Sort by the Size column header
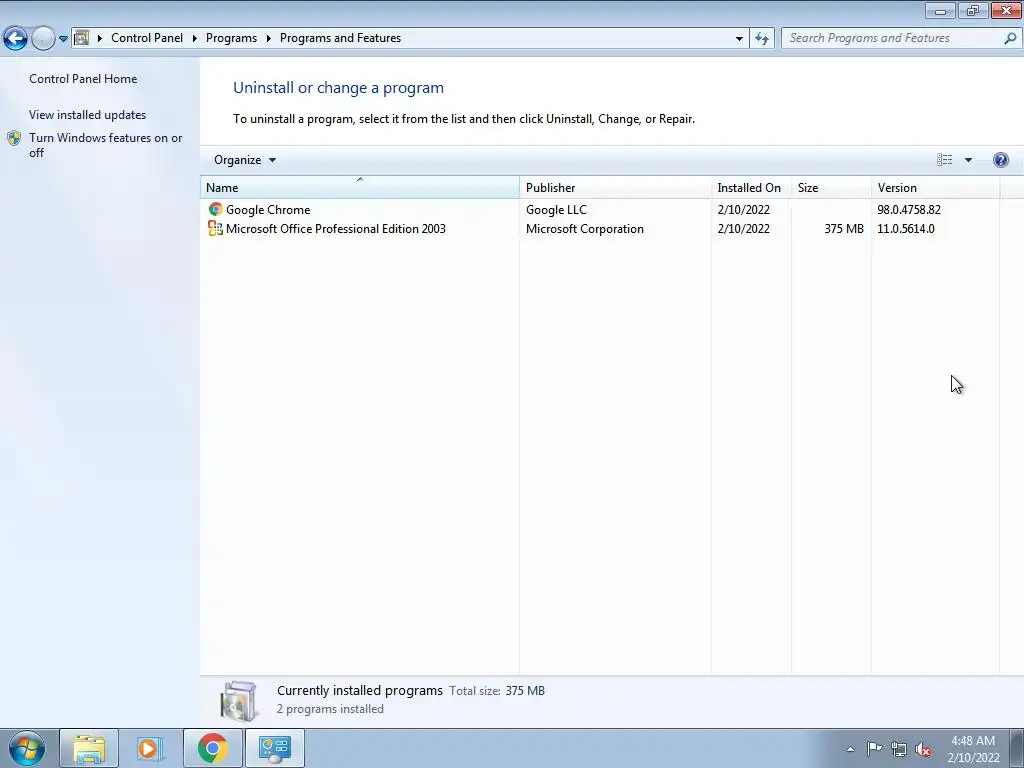The image size is (1024, 768). coord(831,187)
